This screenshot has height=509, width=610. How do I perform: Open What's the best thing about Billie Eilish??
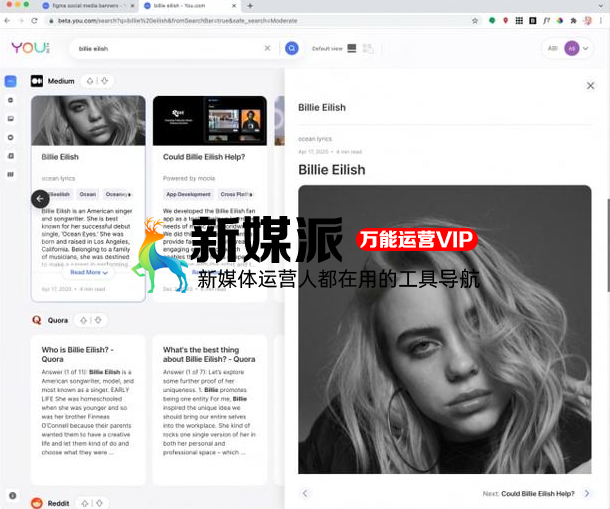tap(209, 354)
